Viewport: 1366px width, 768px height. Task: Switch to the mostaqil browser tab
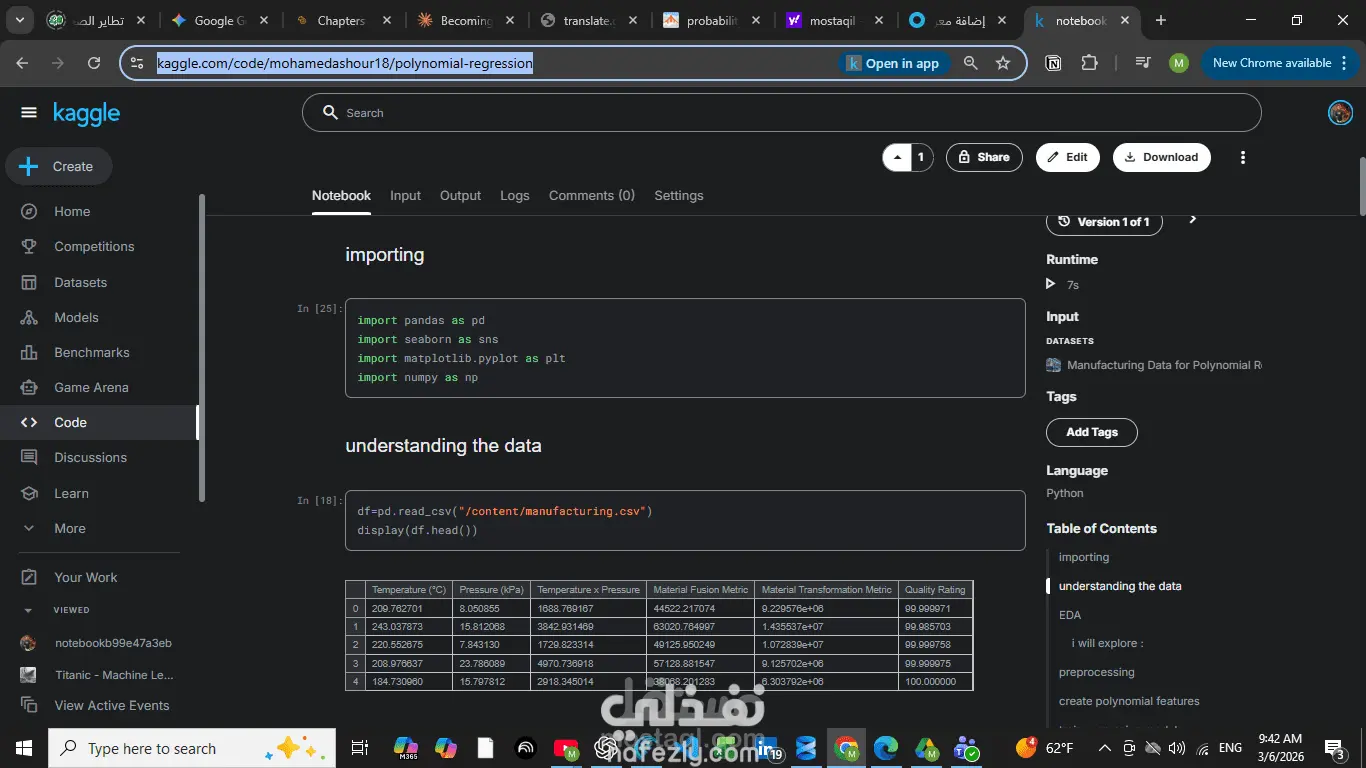pyautogui.click(x=834, y=20)
